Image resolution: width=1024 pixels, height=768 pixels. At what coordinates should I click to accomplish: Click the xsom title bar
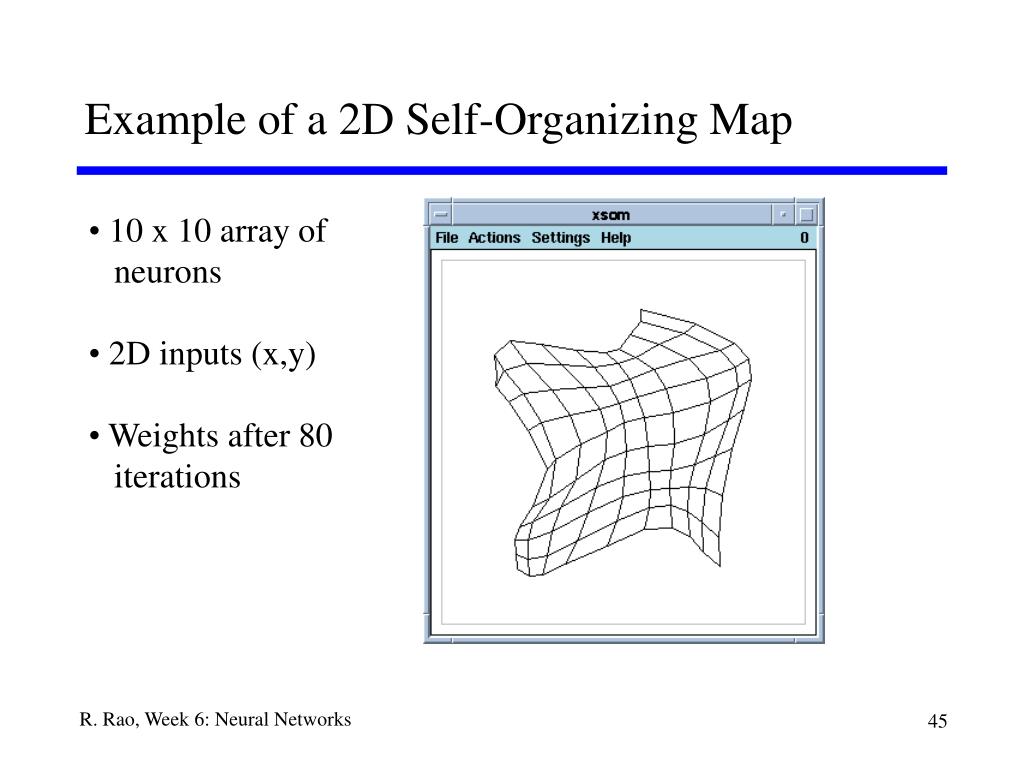[612, 214]
